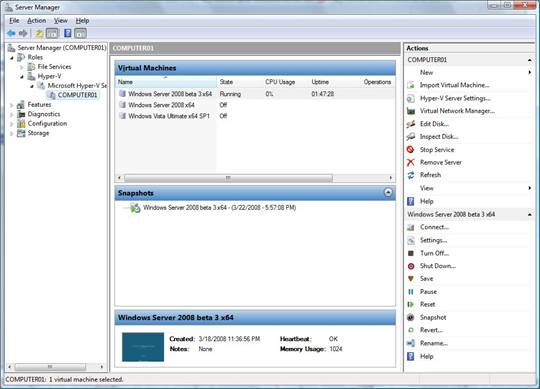Click Connect action for selected VM
The width and height of the screenshot is (540, 389).
pyautogui.click(x=434, y=227)
